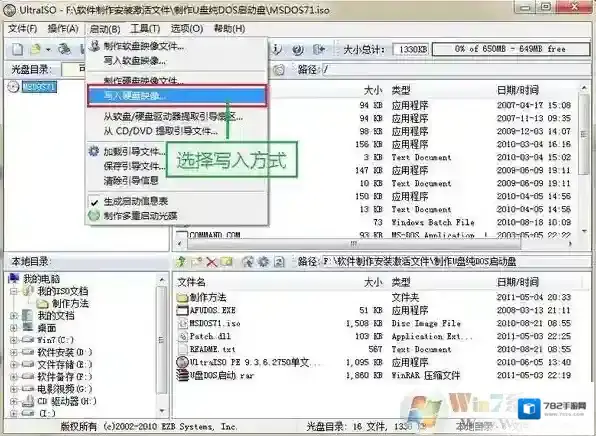Click 文件名 column header in local list
Image resolution: width=596 pixels, height=436 pixels.
(x=192, y=282)
